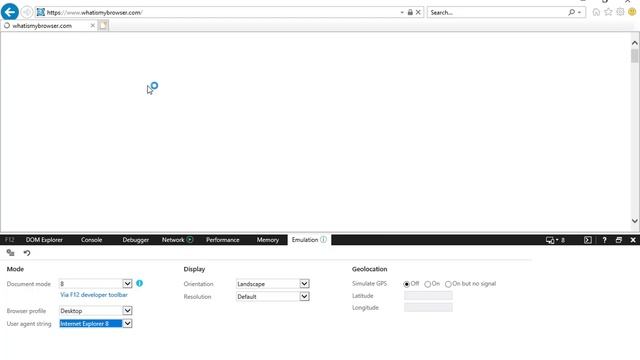Switch to the Performance tab
Image resolution: width=640 pixels, height=360 pixels.
(222, 240)
